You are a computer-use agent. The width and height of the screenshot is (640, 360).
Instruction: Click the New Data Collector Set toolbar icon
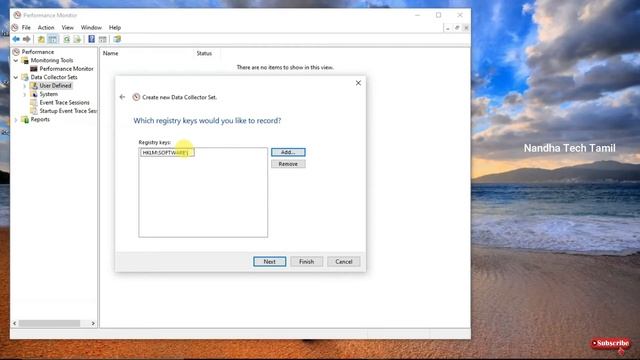pyautogui.click(x=117, y=39)
